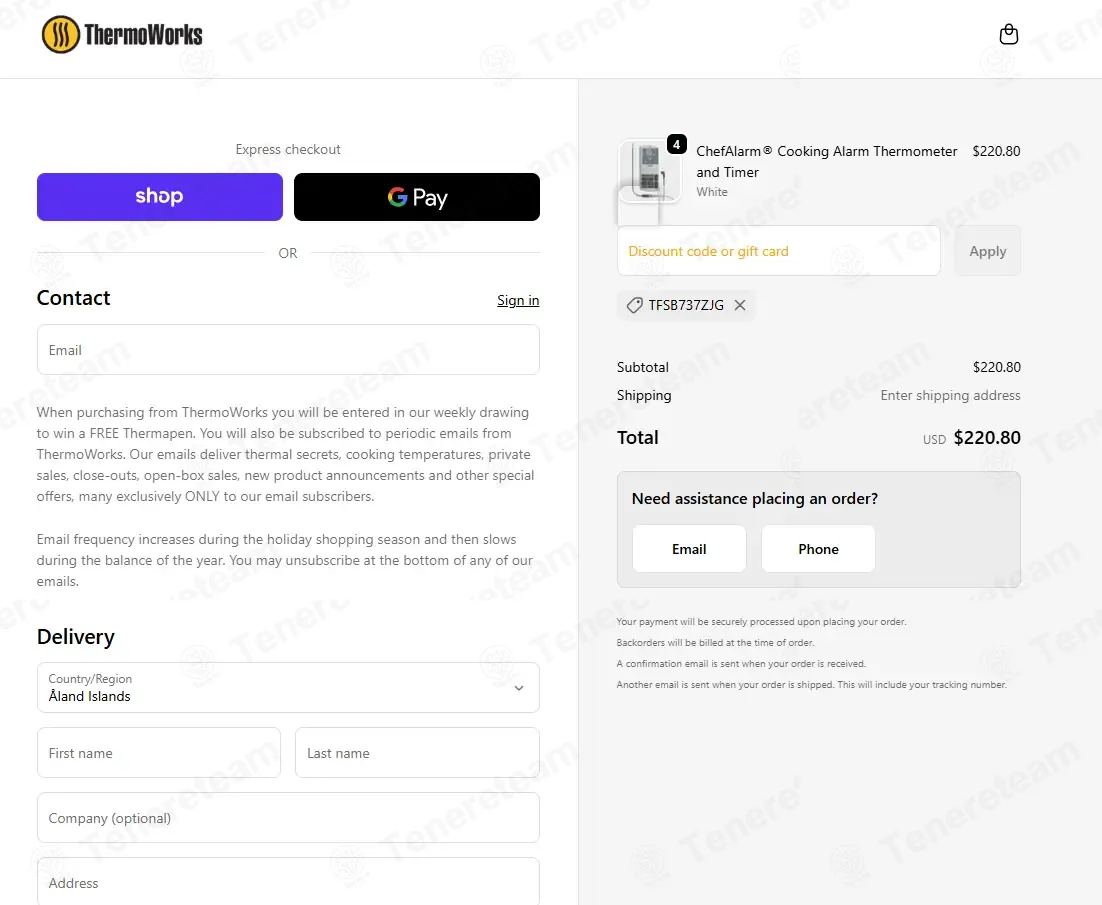Focus the Email contact field
1102x905 pixels.
click(288, 350)
